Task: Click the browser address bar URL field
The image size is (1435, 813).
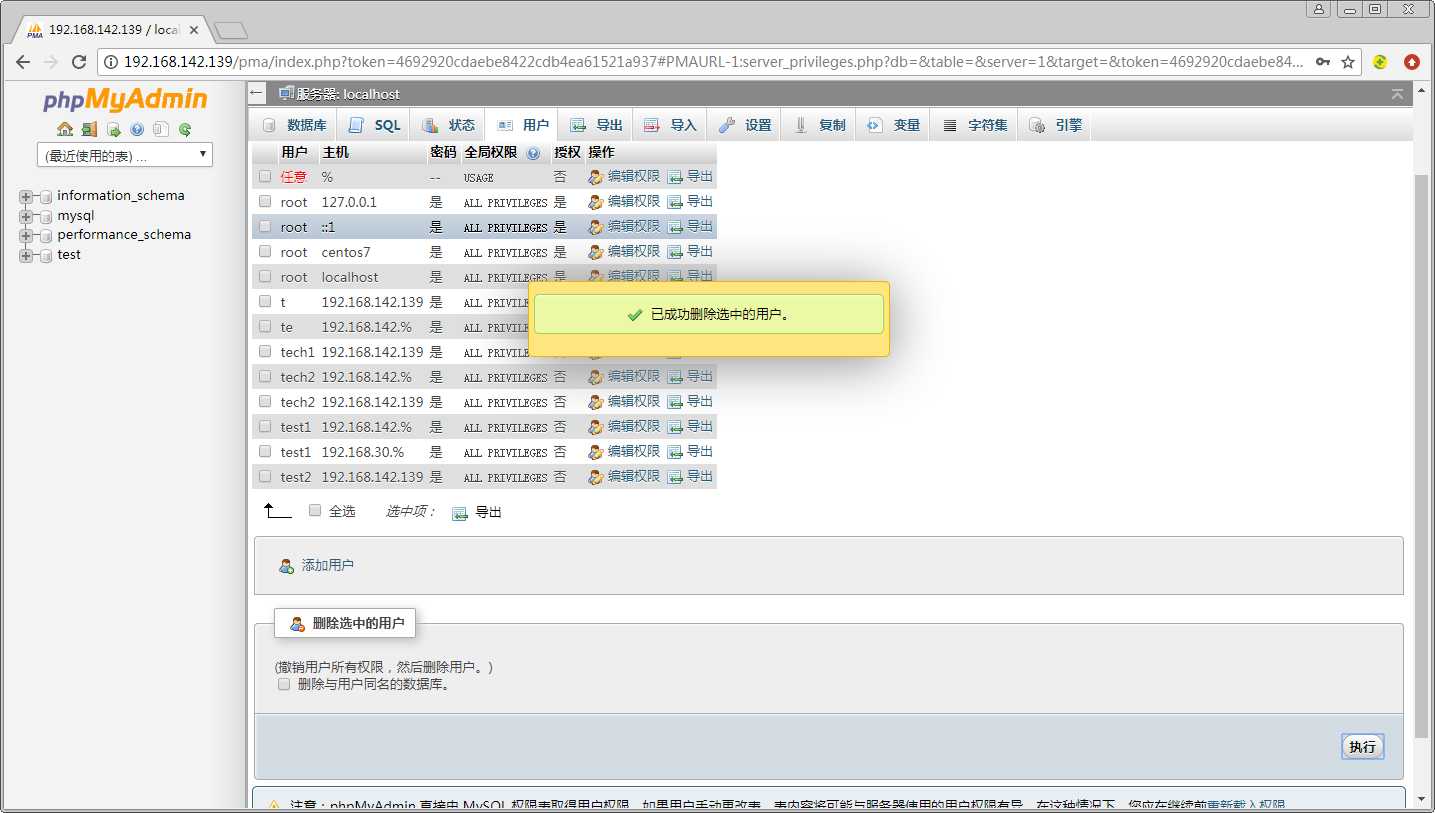Action: [x=712, y=62]
